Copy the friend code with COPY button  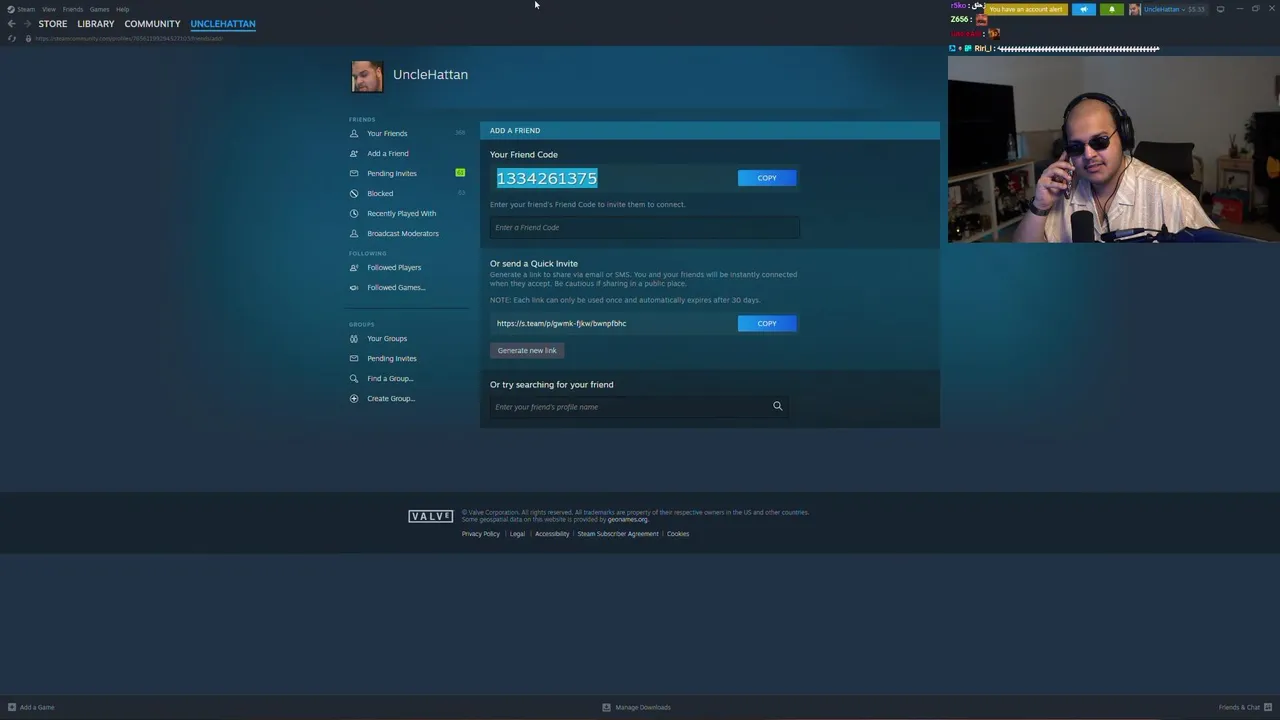tap(767, 178)
